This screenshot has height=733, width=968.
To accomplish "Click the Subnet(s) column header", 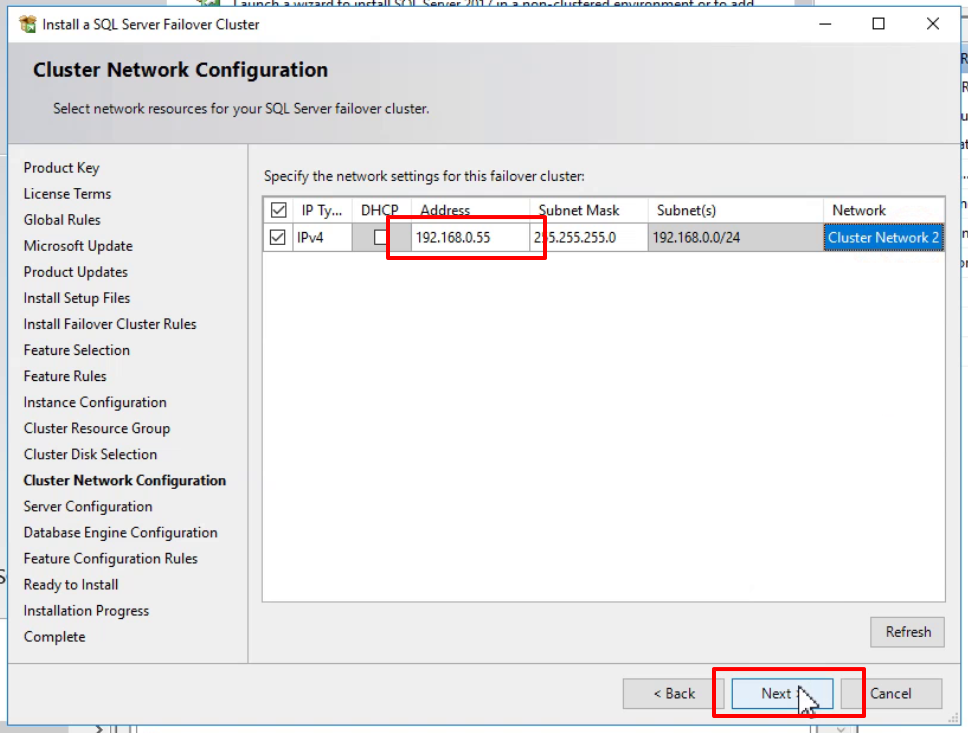I will point(735,211).
